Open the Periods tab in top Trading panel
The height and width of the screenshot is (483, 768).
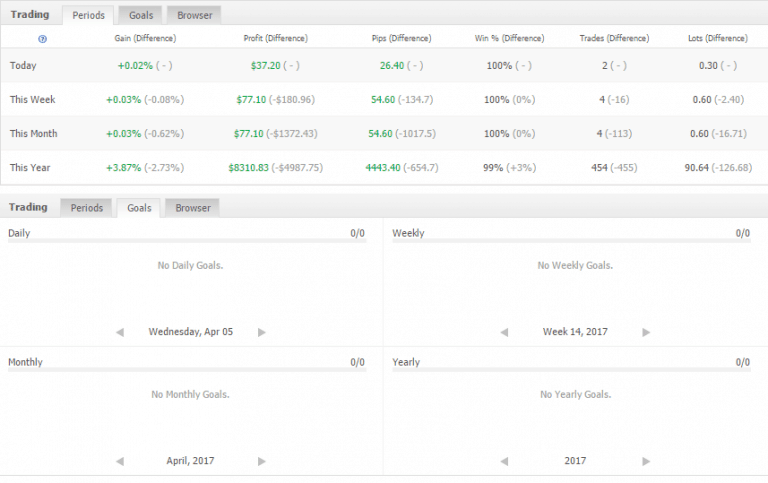click(x=88, y=15)
